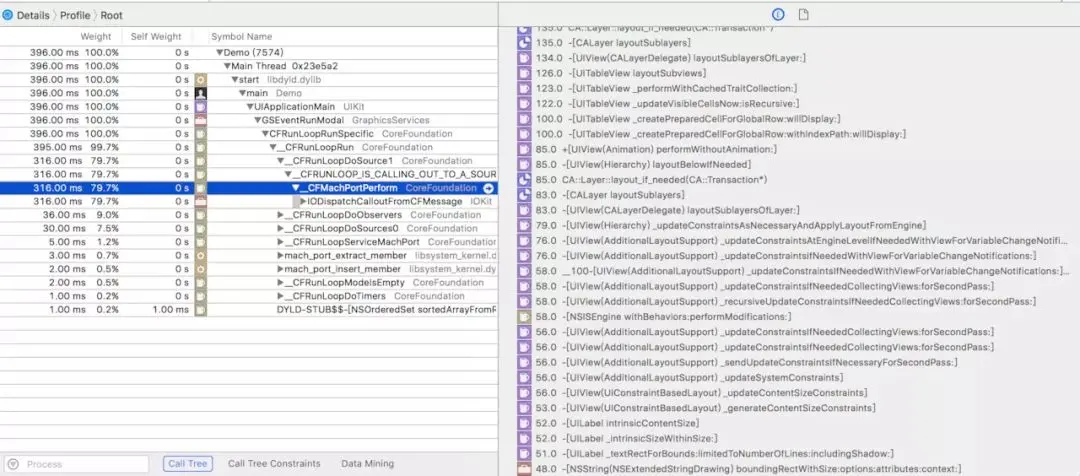Click the icon beside -[UITableView _updateVisibleCellsNow:isRecursive:]
Image resolution: width=1080 pixels, height=476 pixels.
pyautogui.click(x=523, y=103)
